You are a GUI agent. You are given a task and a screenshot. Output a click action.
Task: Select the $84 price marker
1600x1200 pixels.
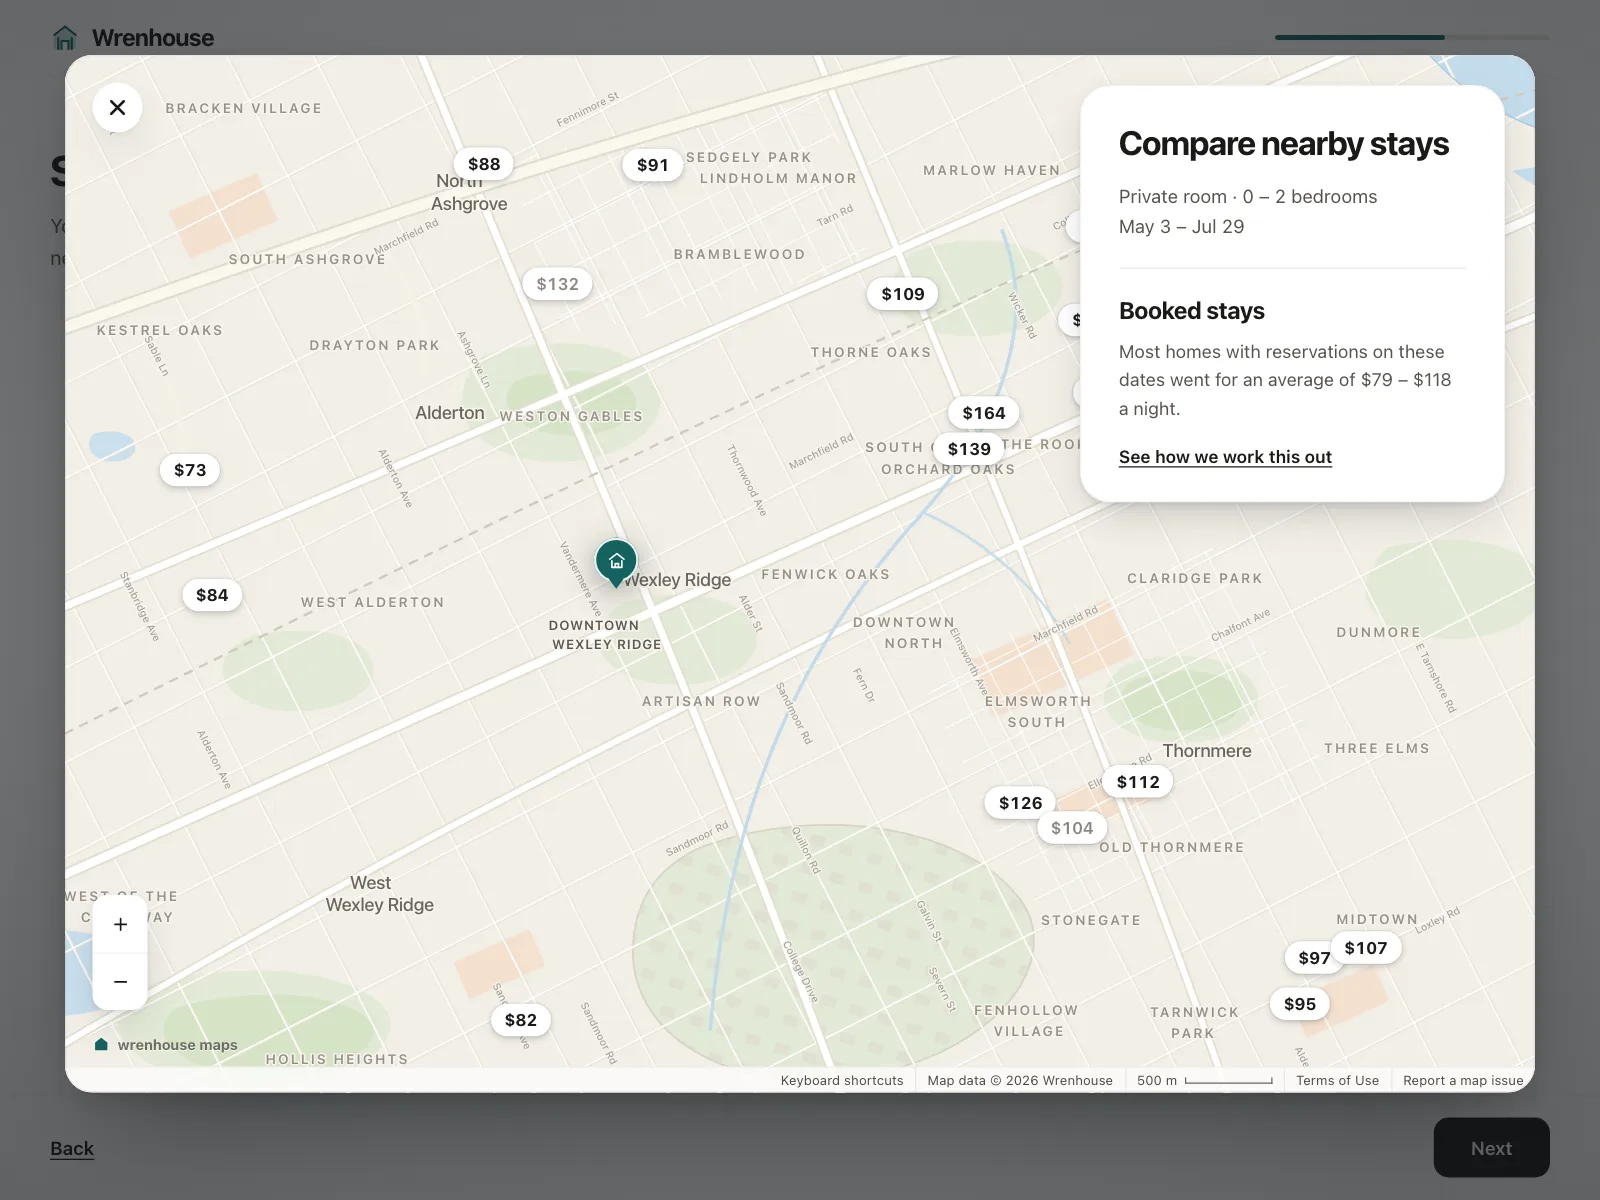[x=212, y=595]
